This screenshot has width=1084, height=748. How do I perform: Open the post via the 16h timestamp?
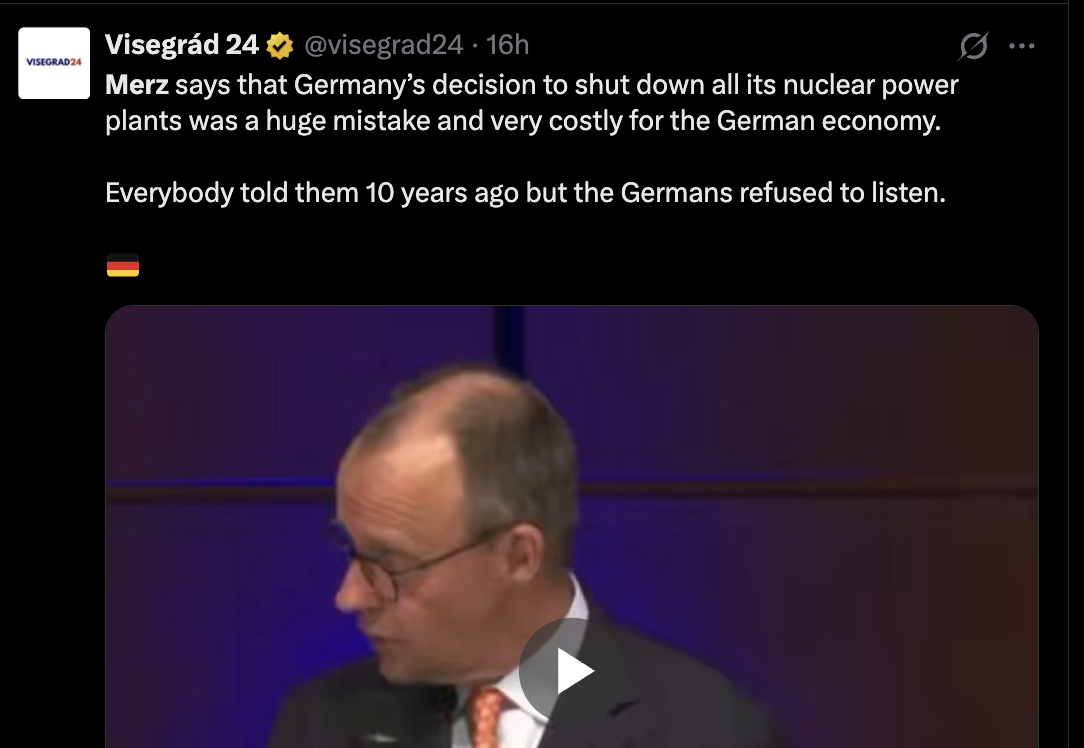(507, 45)
